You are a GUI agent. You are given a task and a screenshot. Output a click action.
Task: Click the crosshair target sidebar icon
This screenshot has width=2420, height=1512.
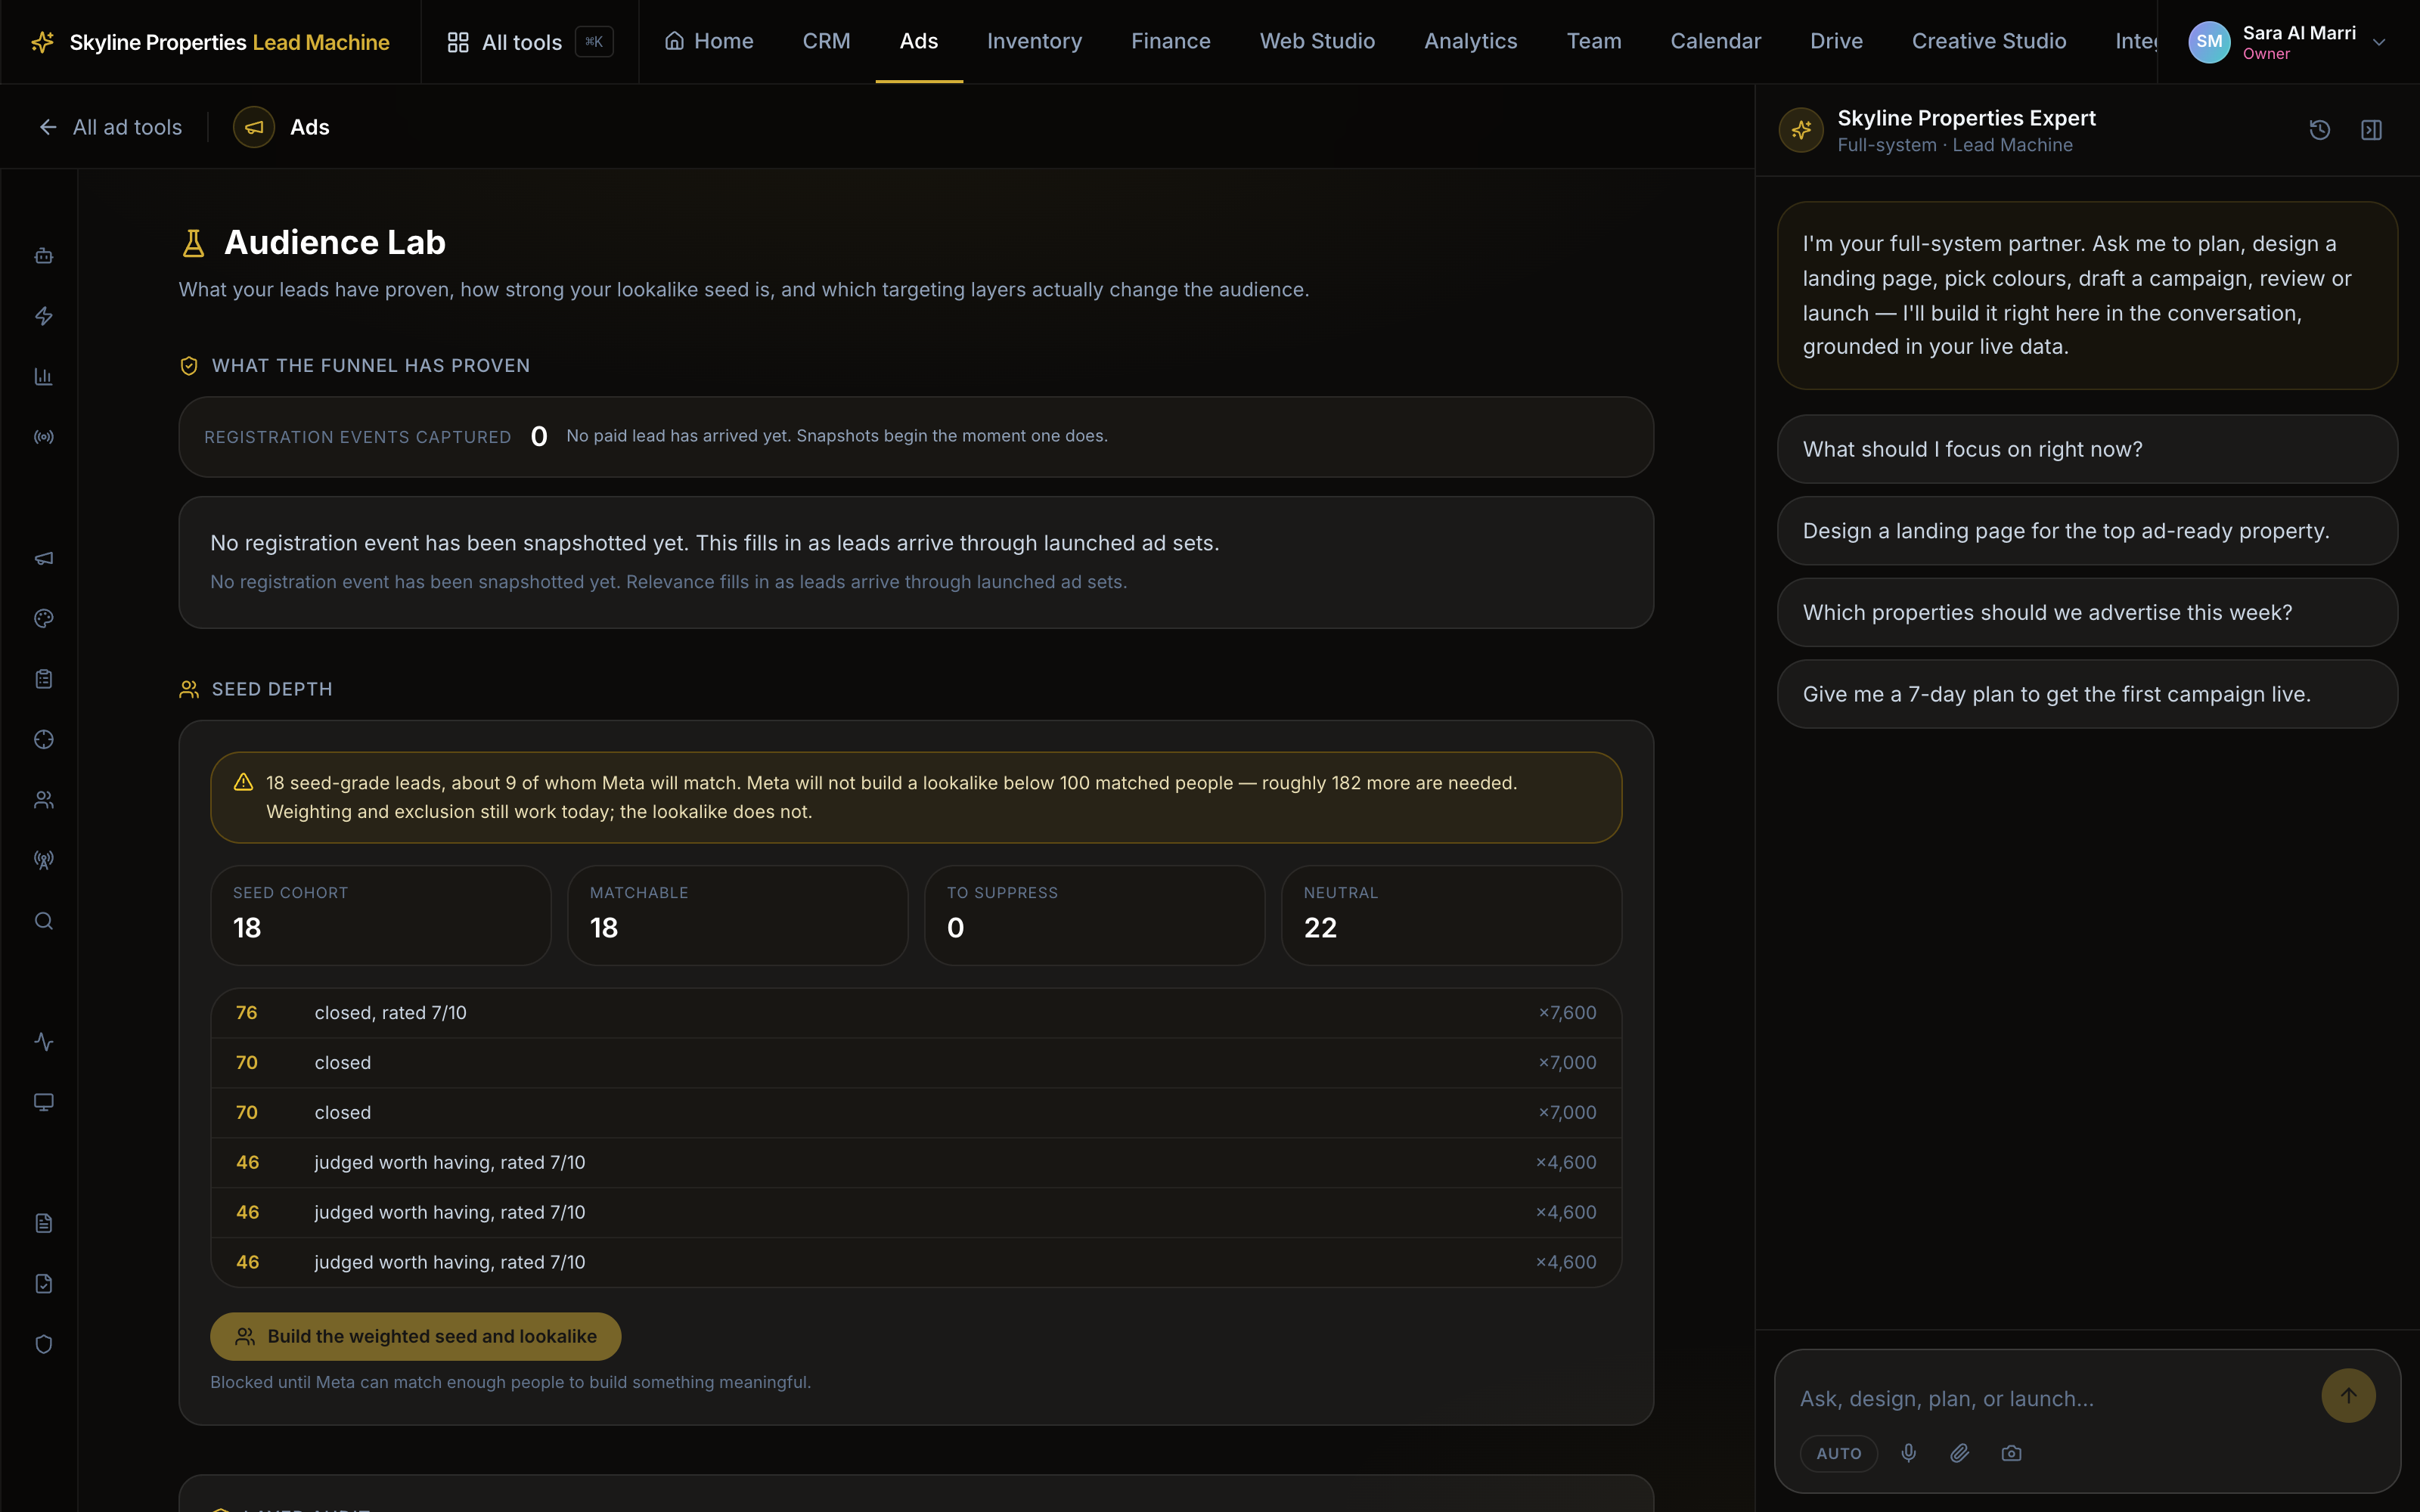coord(44,739)
